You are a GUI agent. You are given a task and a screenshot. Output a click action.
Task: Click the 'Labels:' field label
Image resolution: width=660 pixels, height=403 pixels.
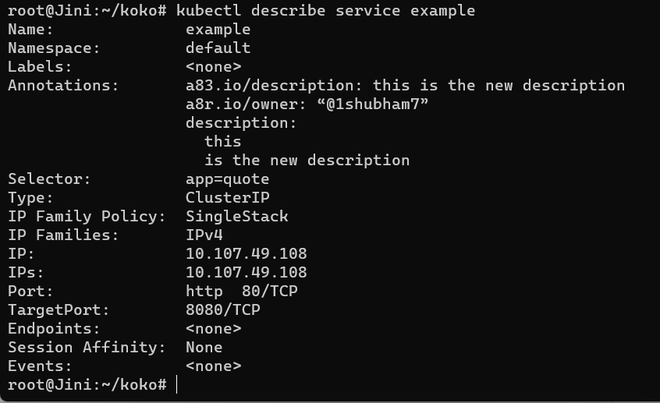40,66
